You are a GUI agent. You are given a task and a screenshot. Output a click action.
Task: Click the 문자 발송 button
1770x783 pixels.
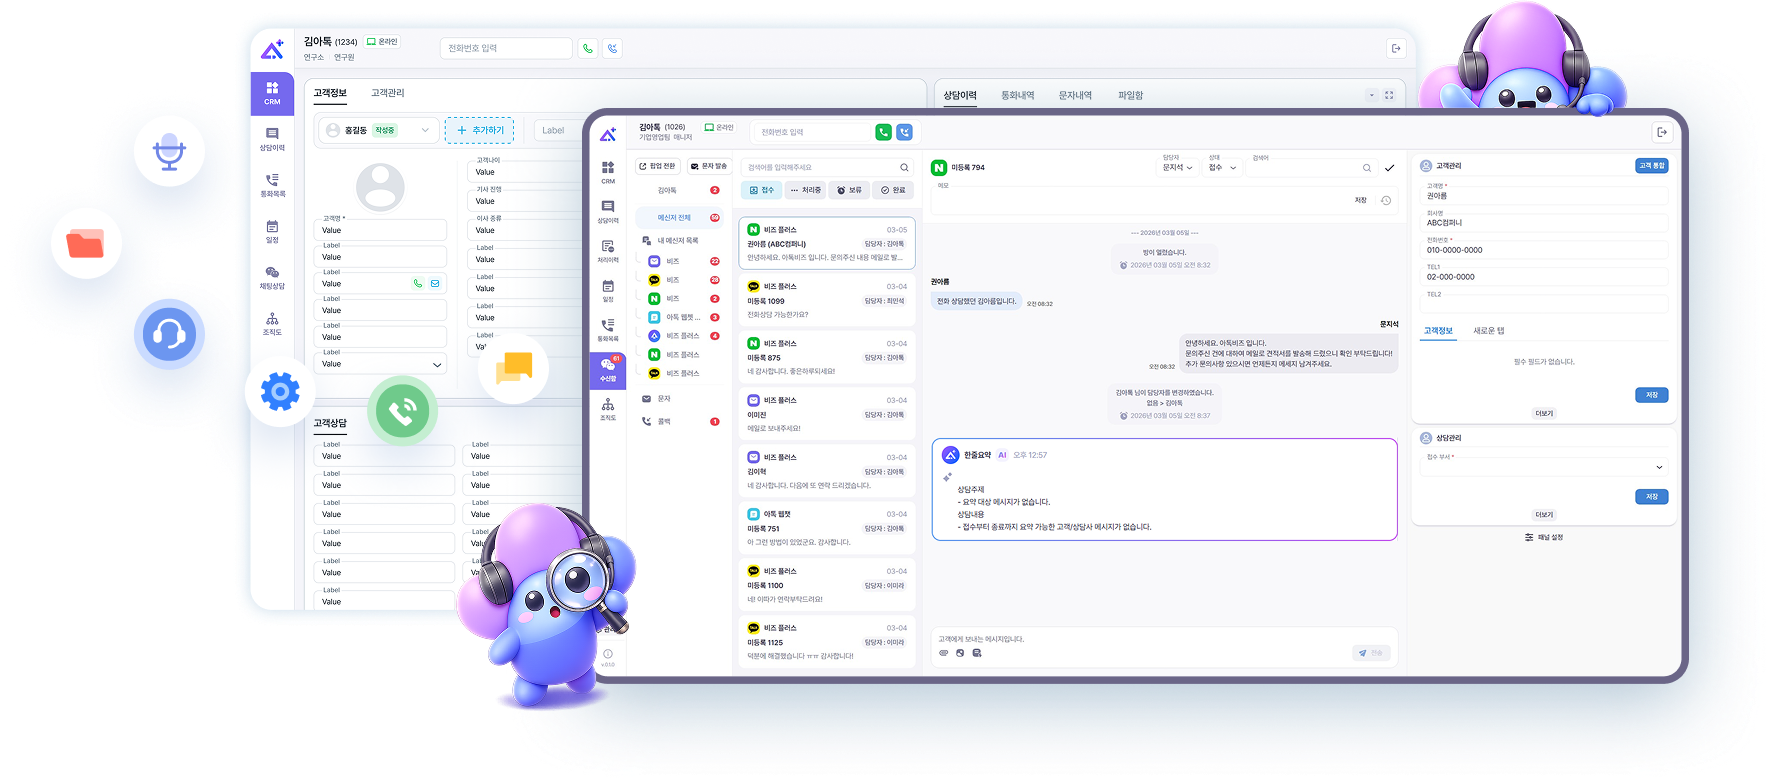click(709, 166)
